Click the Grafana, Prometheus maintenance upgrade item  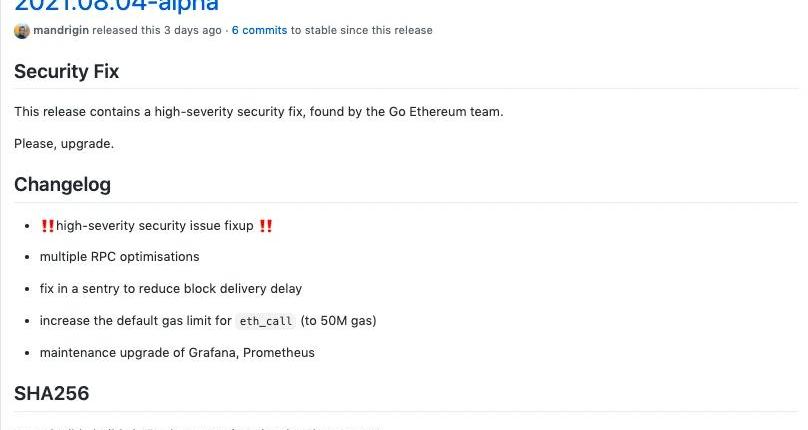click(177, 353)
